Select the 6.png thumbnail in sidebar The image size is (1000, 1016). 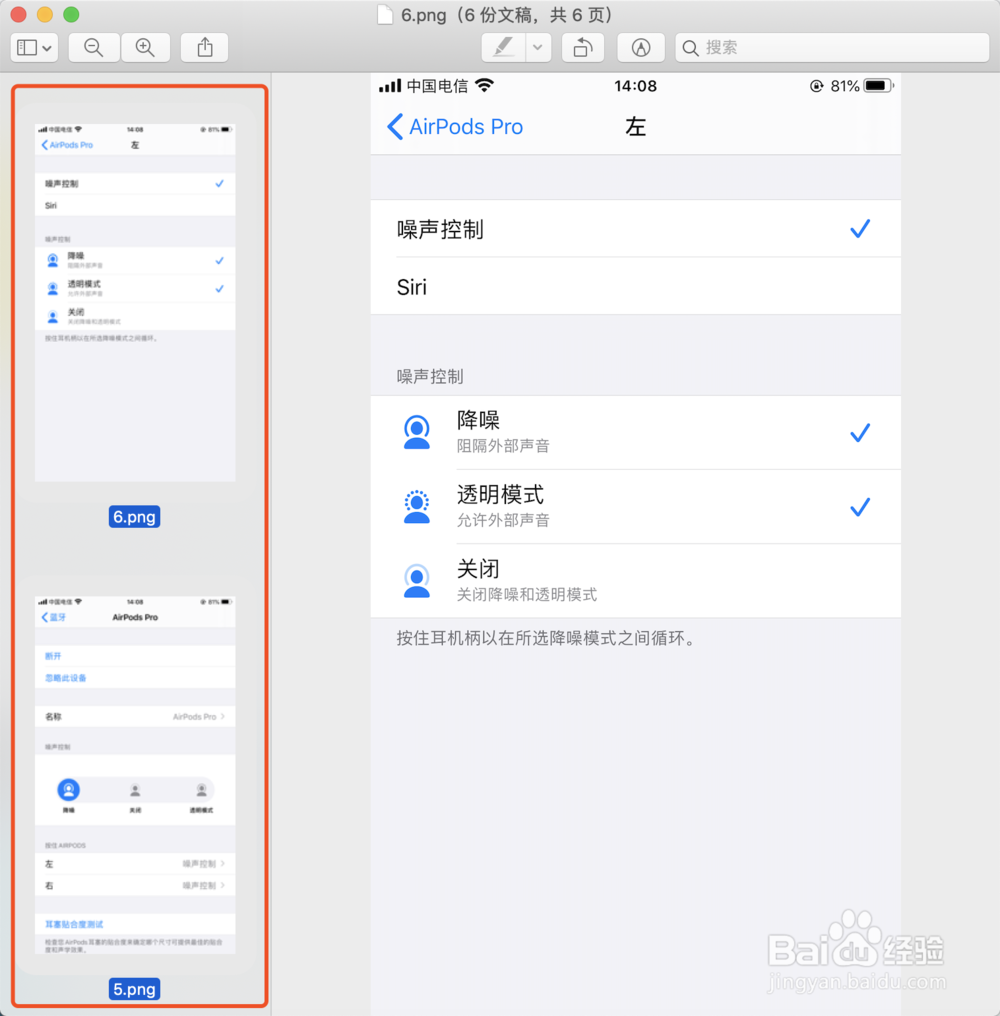click(135, 303)
